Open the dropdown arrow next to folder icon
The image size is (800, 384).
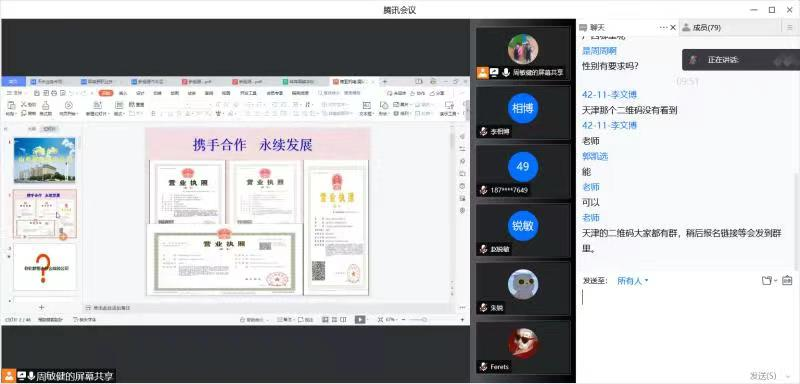tap(776, 281)
